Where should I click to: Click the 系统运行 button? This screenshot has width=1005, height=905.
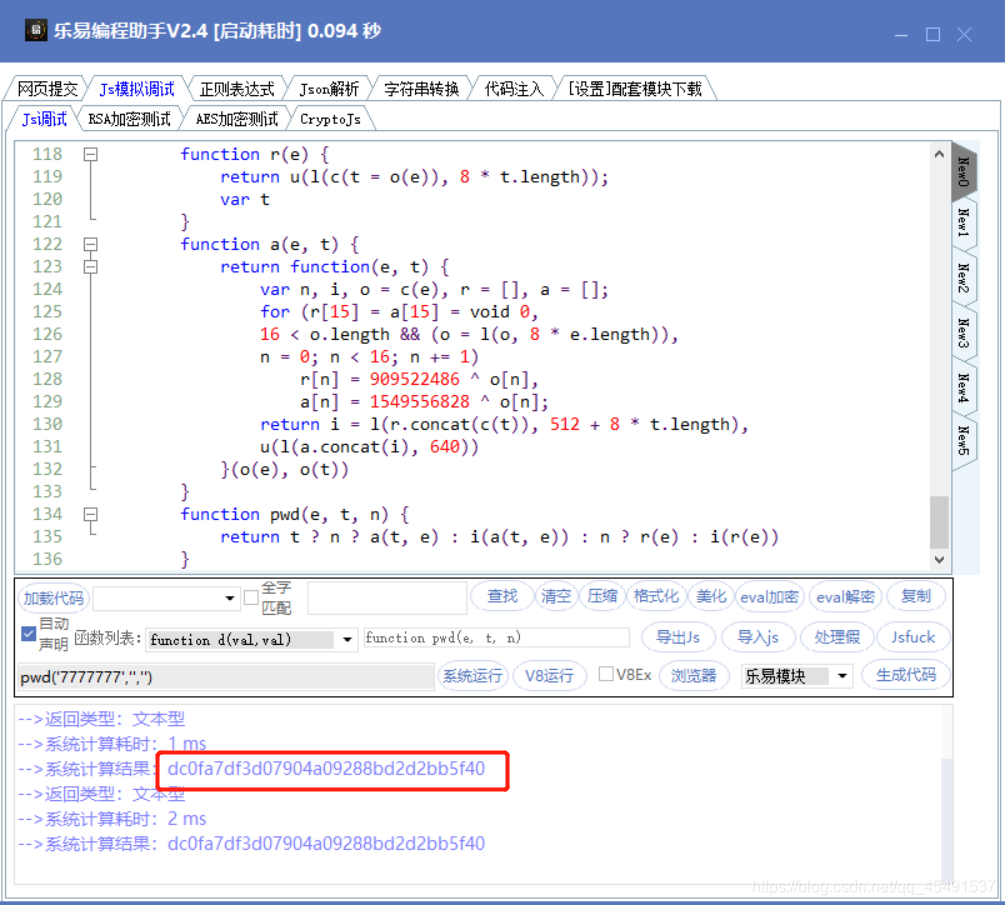(x=473, y=676)
